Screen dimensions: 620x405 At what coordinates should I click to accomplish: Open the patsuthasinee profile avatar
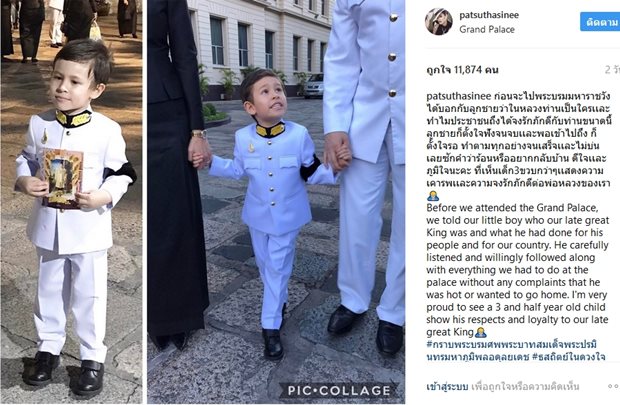click(439, 21)
